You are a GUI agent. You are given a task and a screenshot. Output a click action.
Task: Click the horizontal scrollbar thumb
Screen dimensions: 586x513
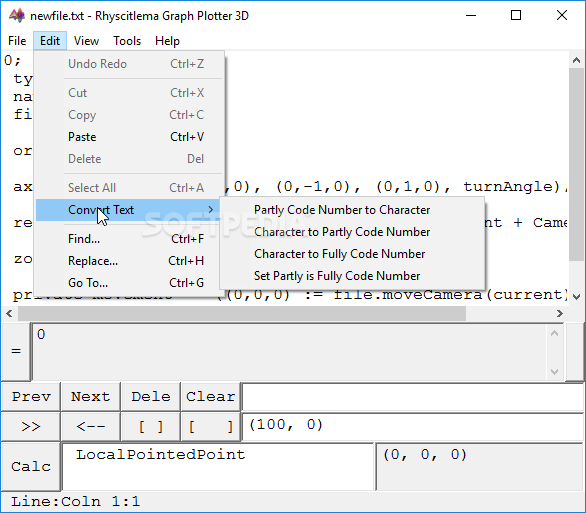tap(242, 313)
